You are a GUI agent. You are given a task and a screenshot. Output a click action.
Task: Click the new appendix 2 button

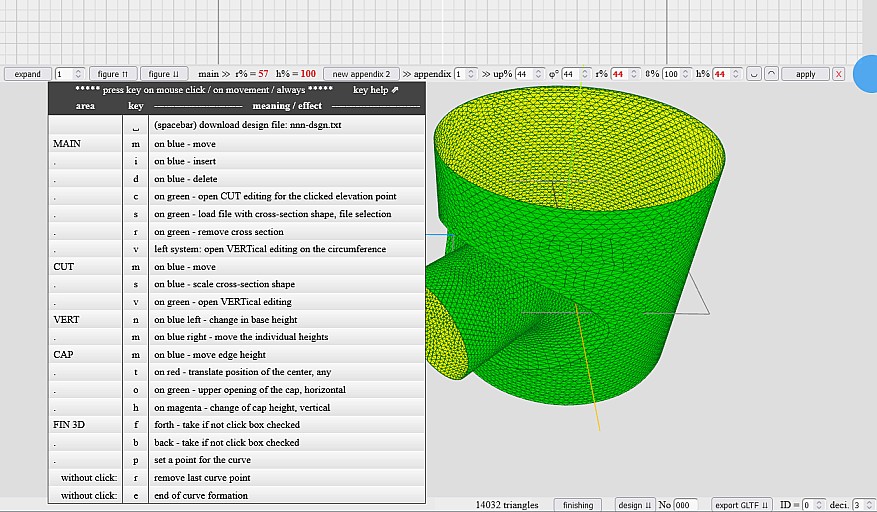click(361, 74)
